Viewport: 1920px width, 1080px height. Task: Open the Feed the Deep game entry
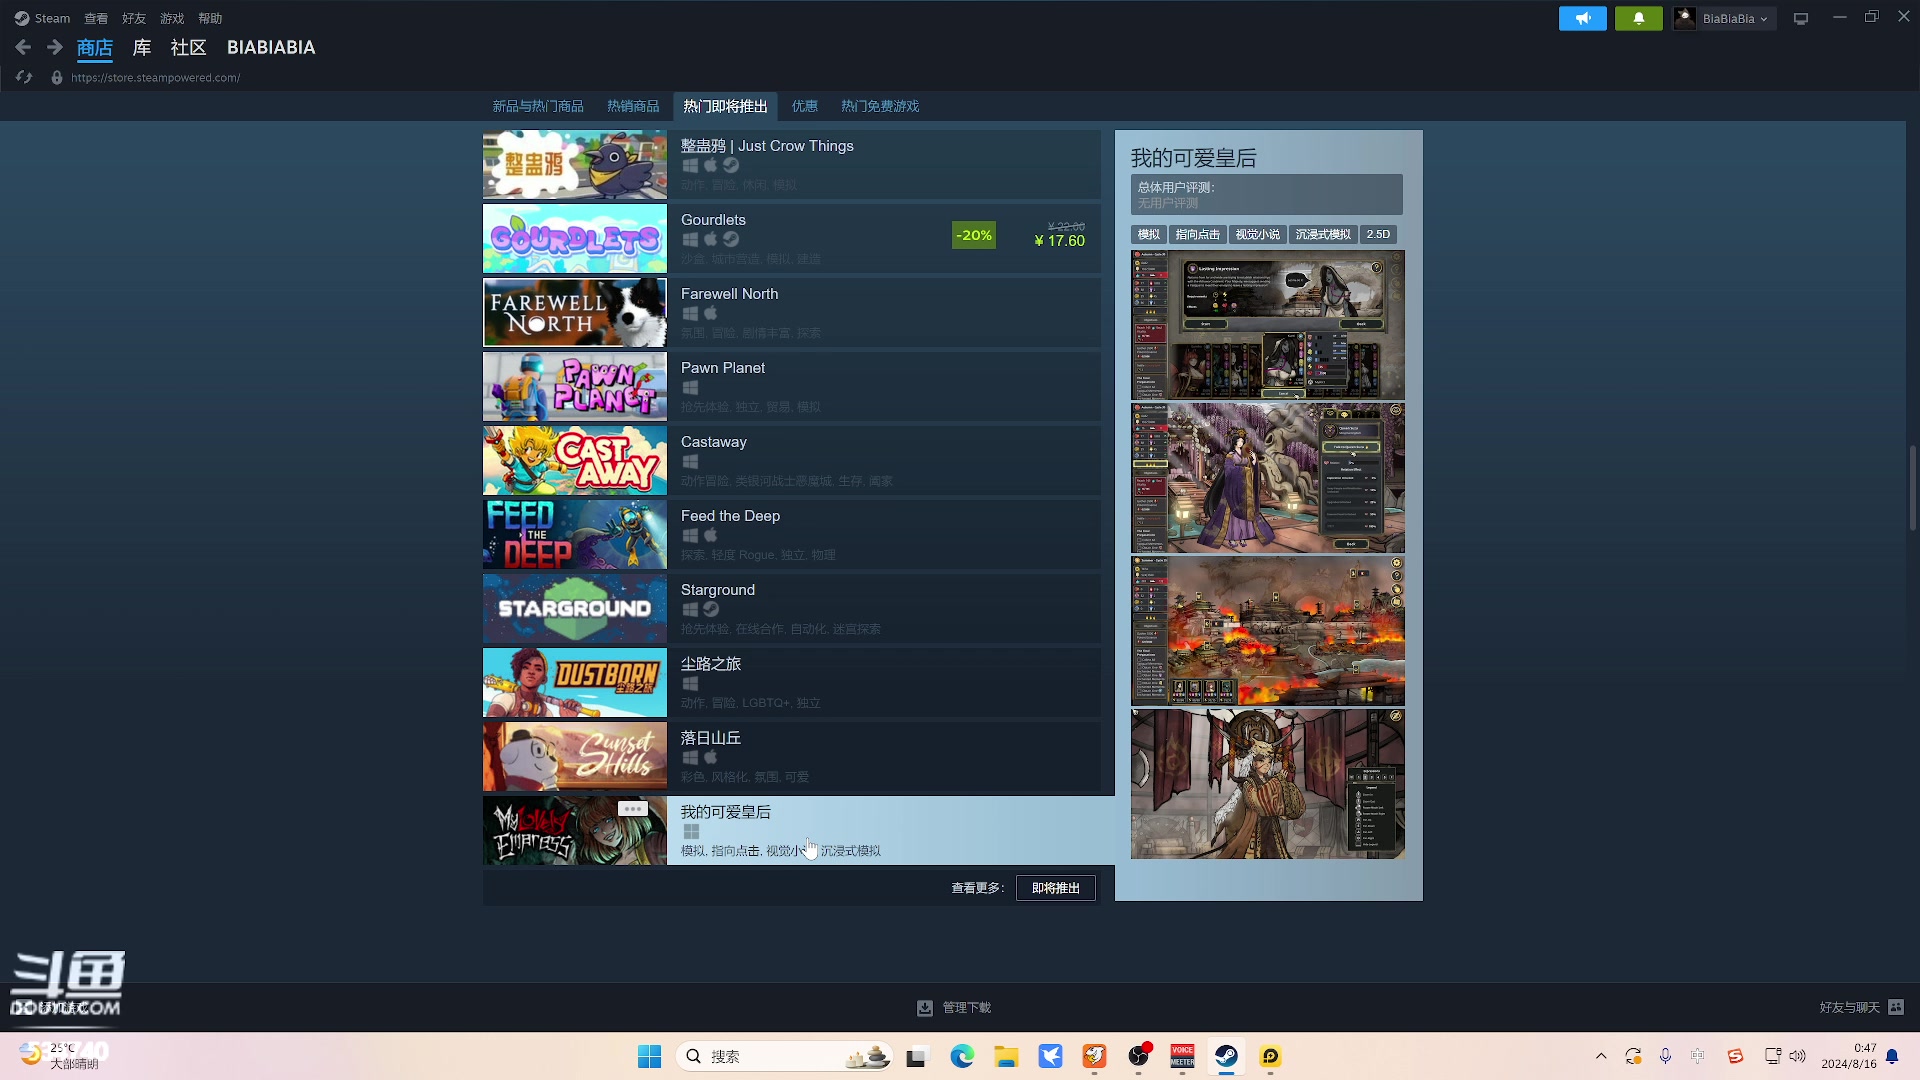click(x=792, y=535)
